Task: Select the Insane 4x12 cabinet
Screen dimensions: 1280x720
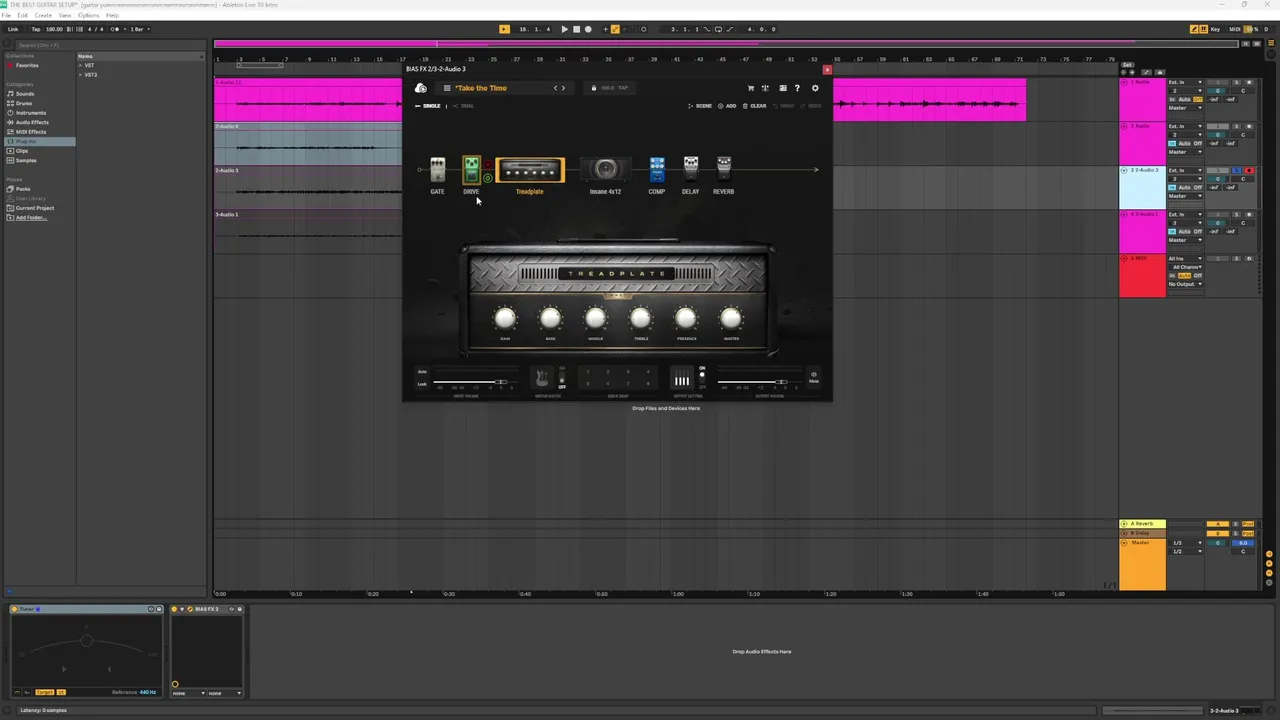Action: tap(606, 169)
